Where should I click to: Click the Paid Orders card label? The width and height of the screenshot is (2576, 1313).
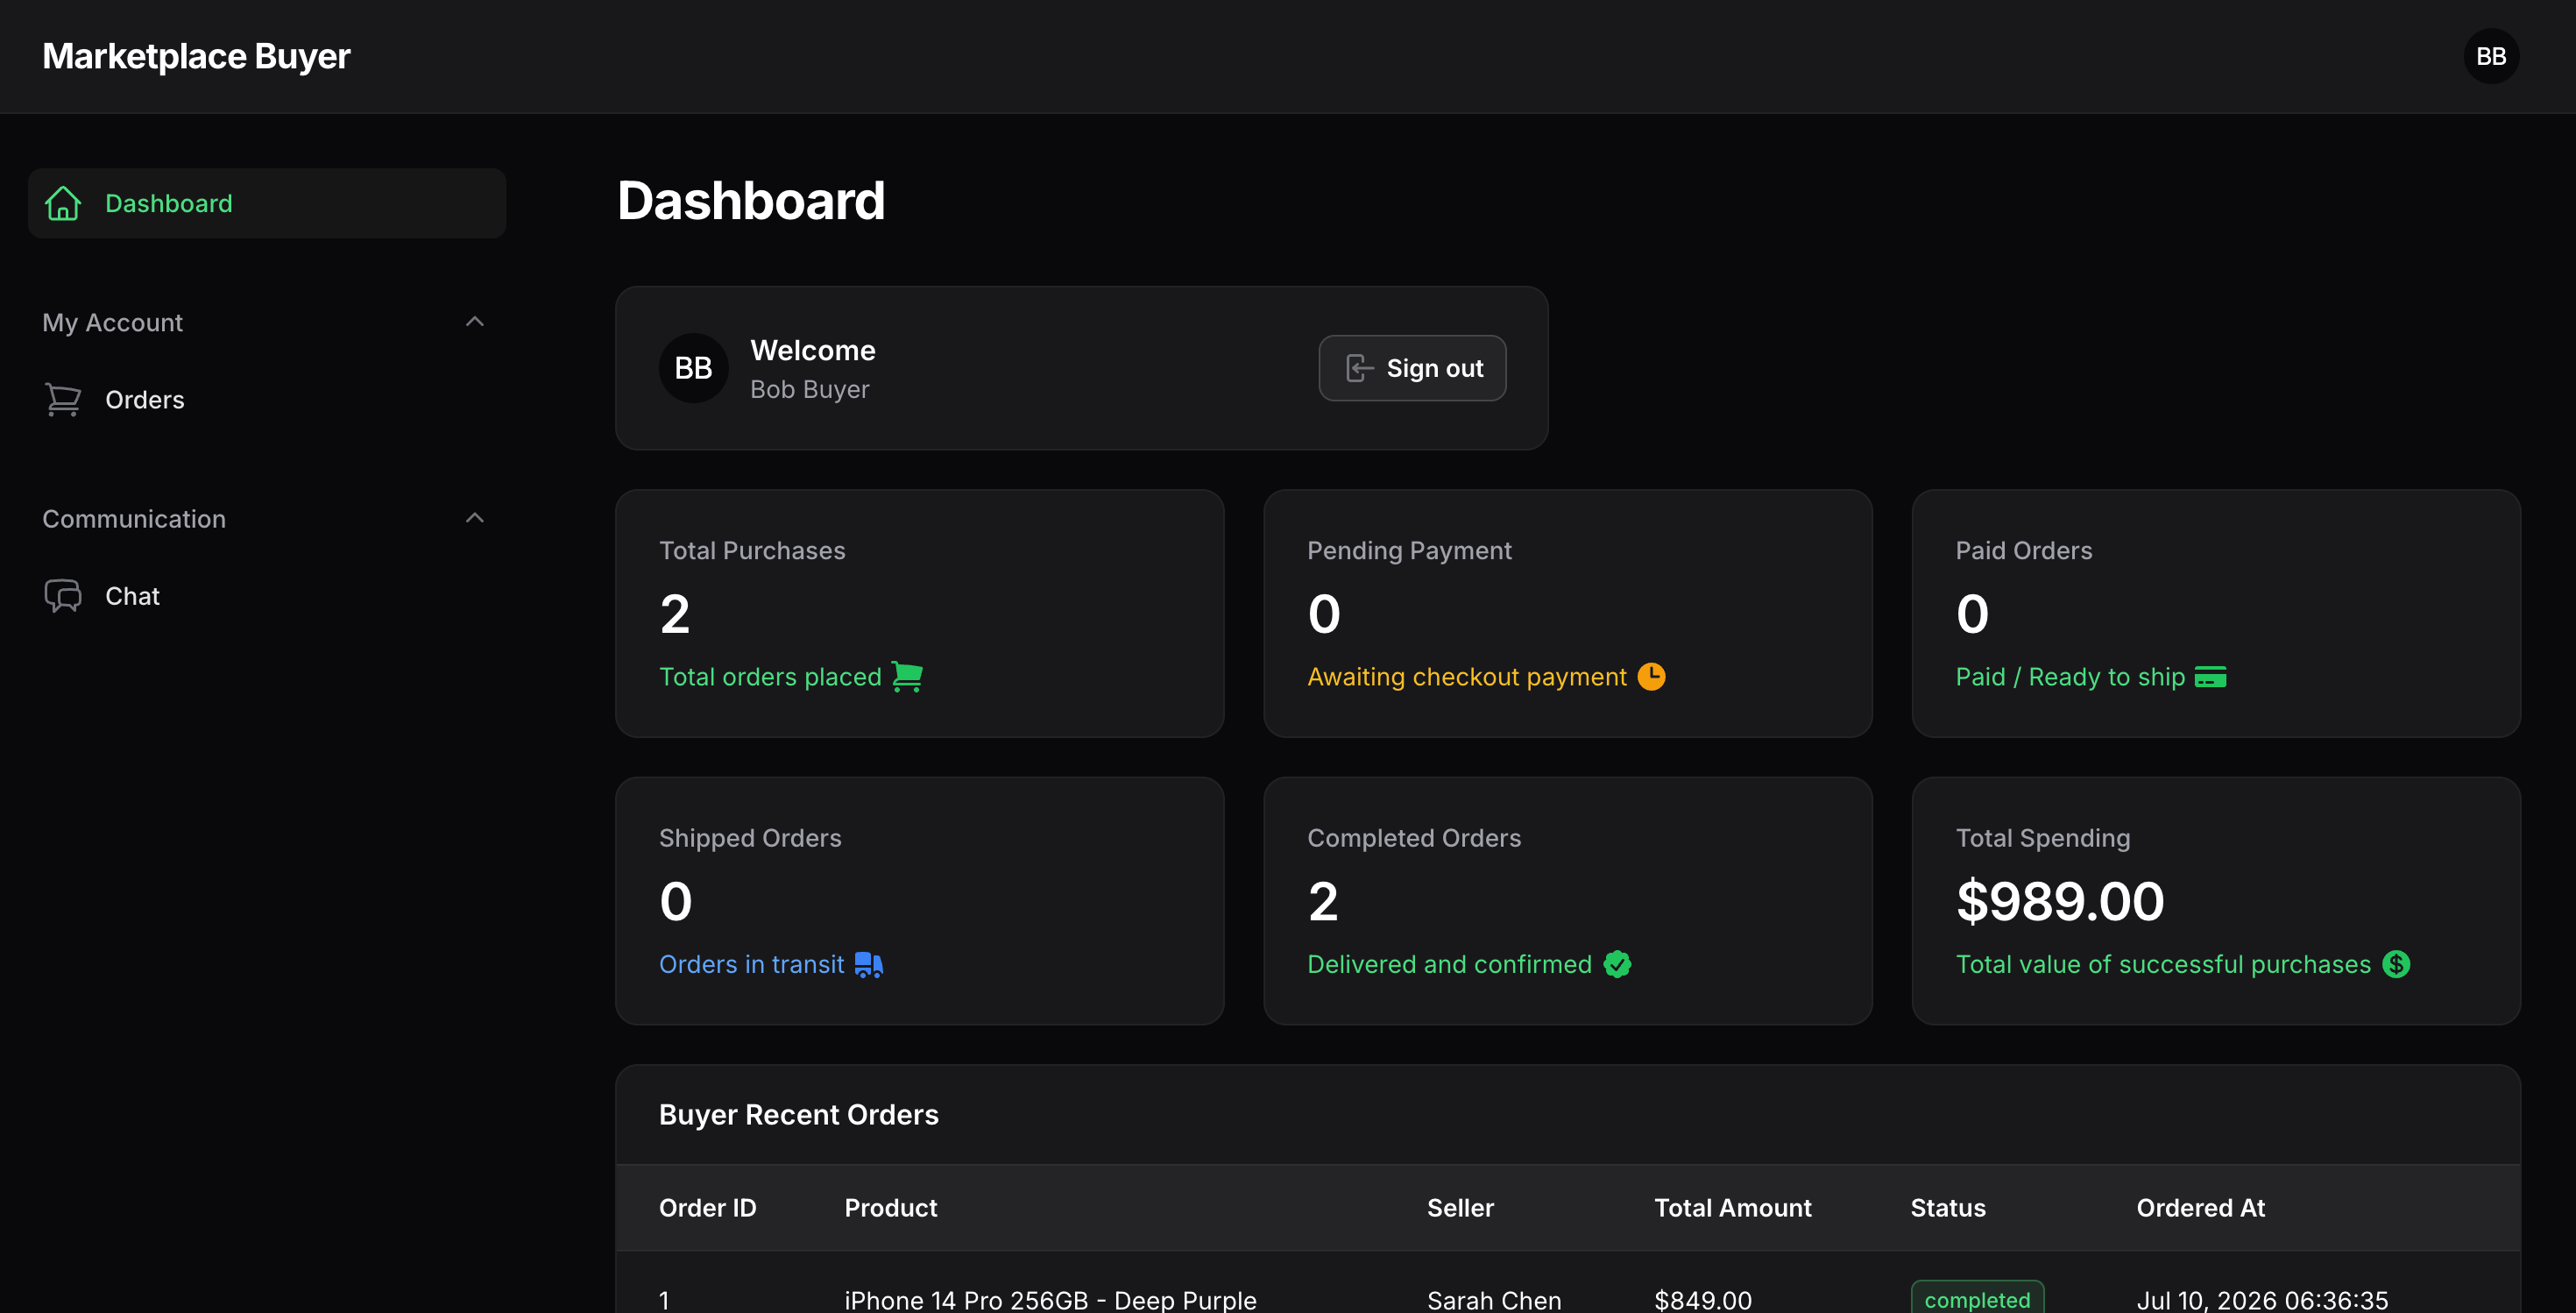coord(2023,550)
